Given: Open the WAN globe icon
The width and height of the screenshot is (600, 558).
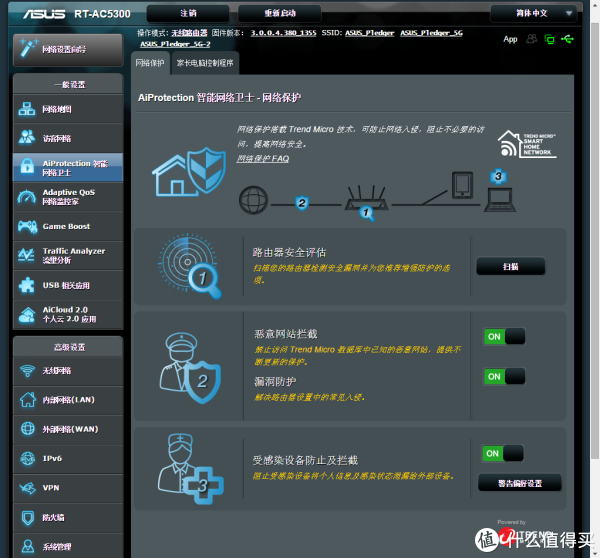Looking at the screenshot, I should 28,429.
